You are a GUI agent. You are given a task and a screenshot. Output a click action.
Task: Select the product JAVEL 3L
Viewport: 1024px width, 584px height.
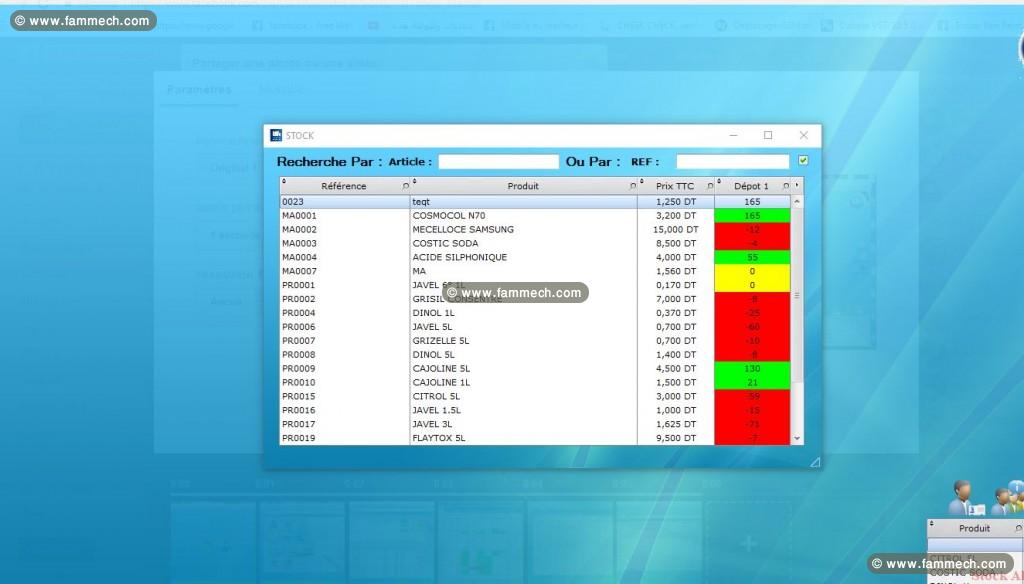tap(432, 424)
